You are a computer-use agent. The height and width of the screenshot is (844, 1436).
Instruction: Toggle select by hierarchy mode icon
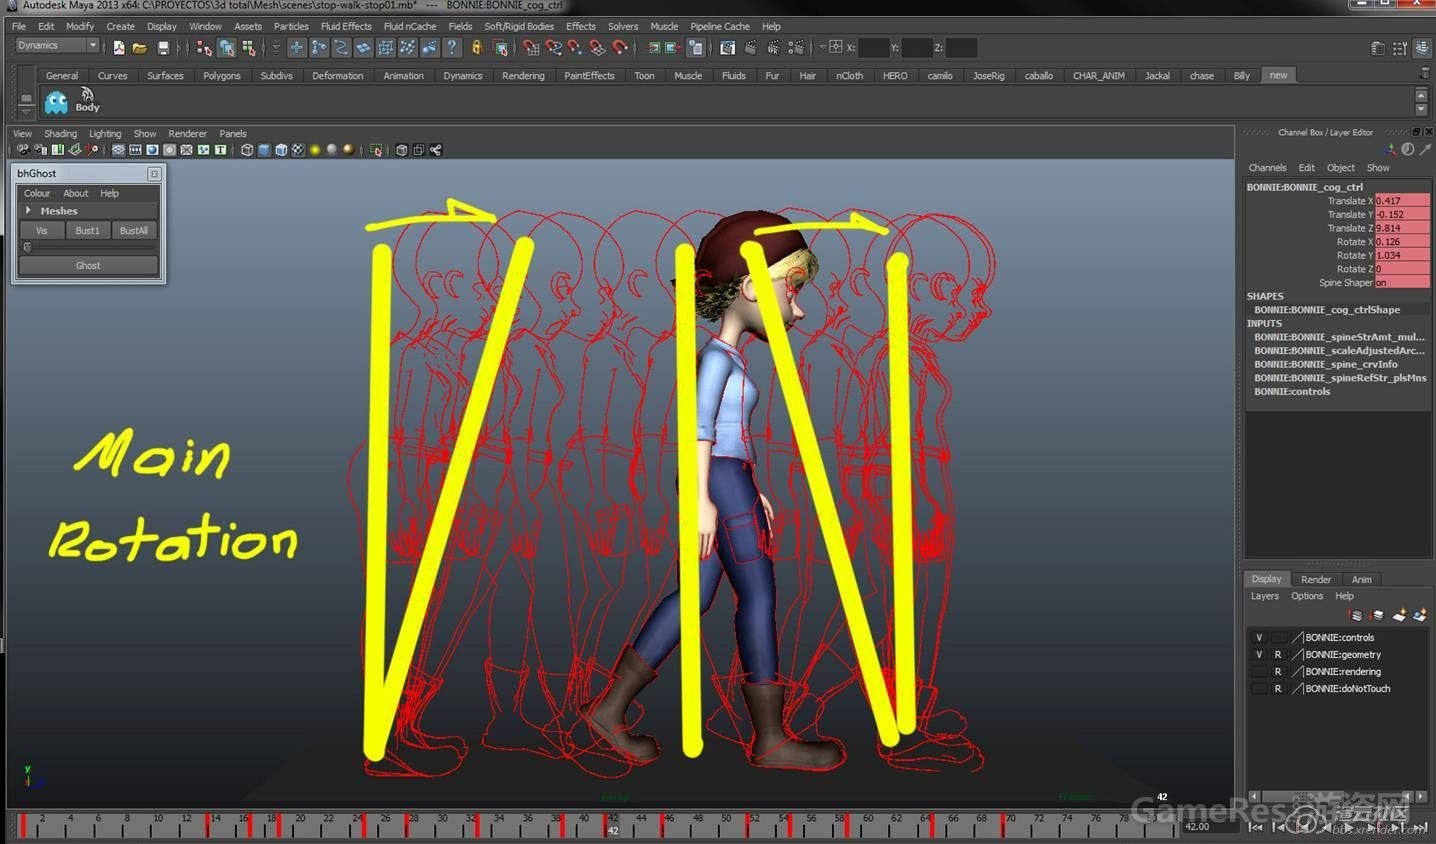(x=204, y=47)
